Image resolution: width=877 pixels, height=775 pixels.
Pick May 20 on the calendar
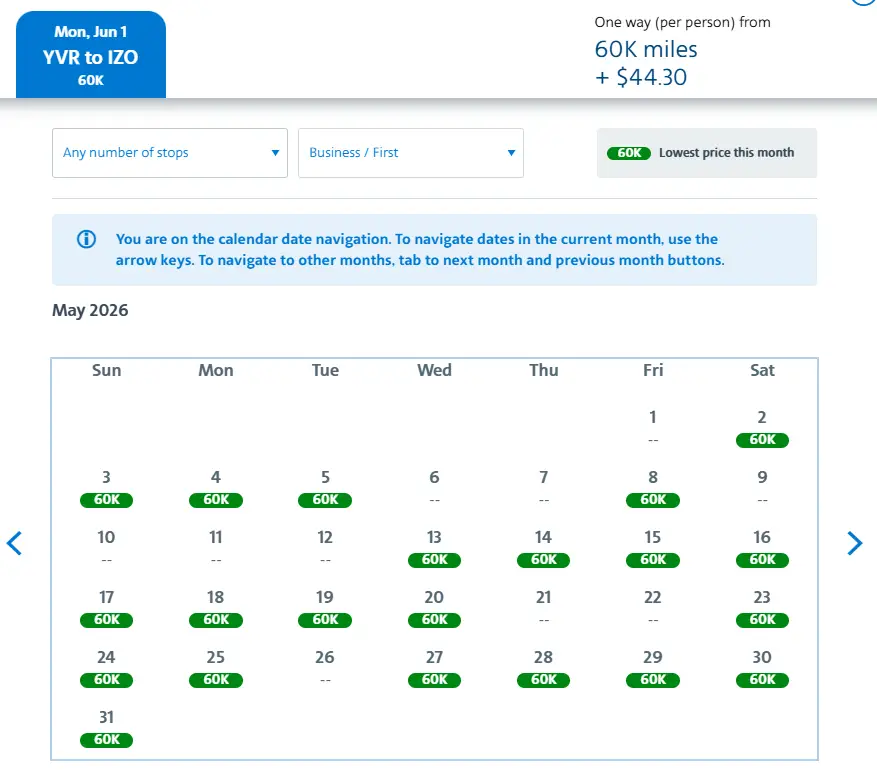point(434,608)
